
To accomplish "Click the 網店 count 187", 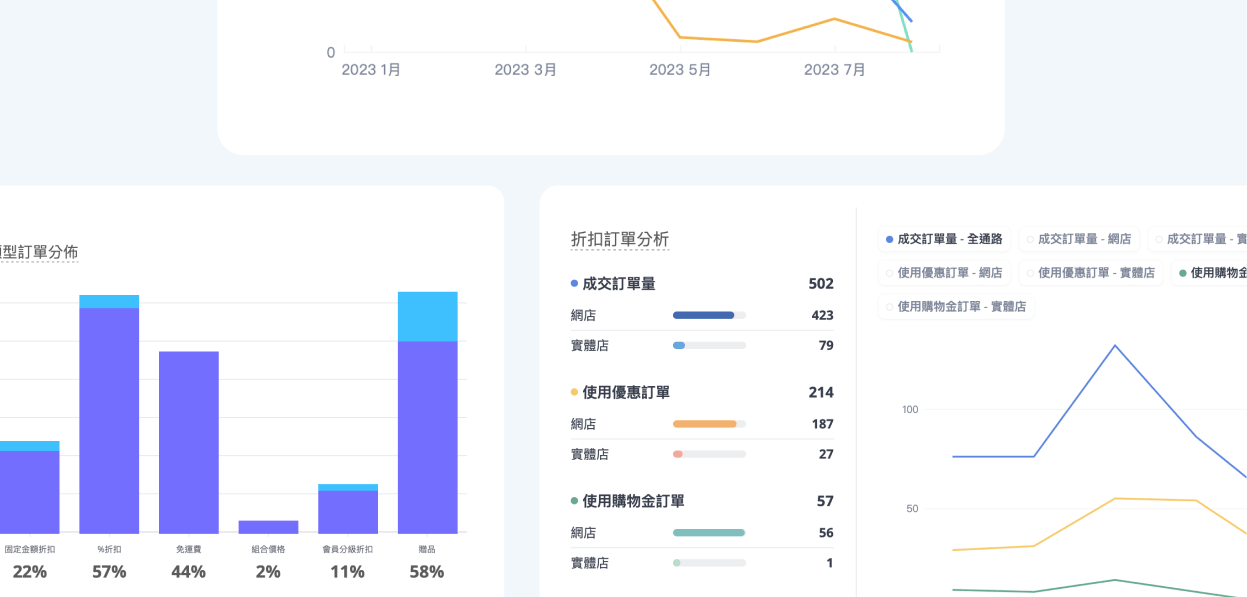I will pos(822,424).
